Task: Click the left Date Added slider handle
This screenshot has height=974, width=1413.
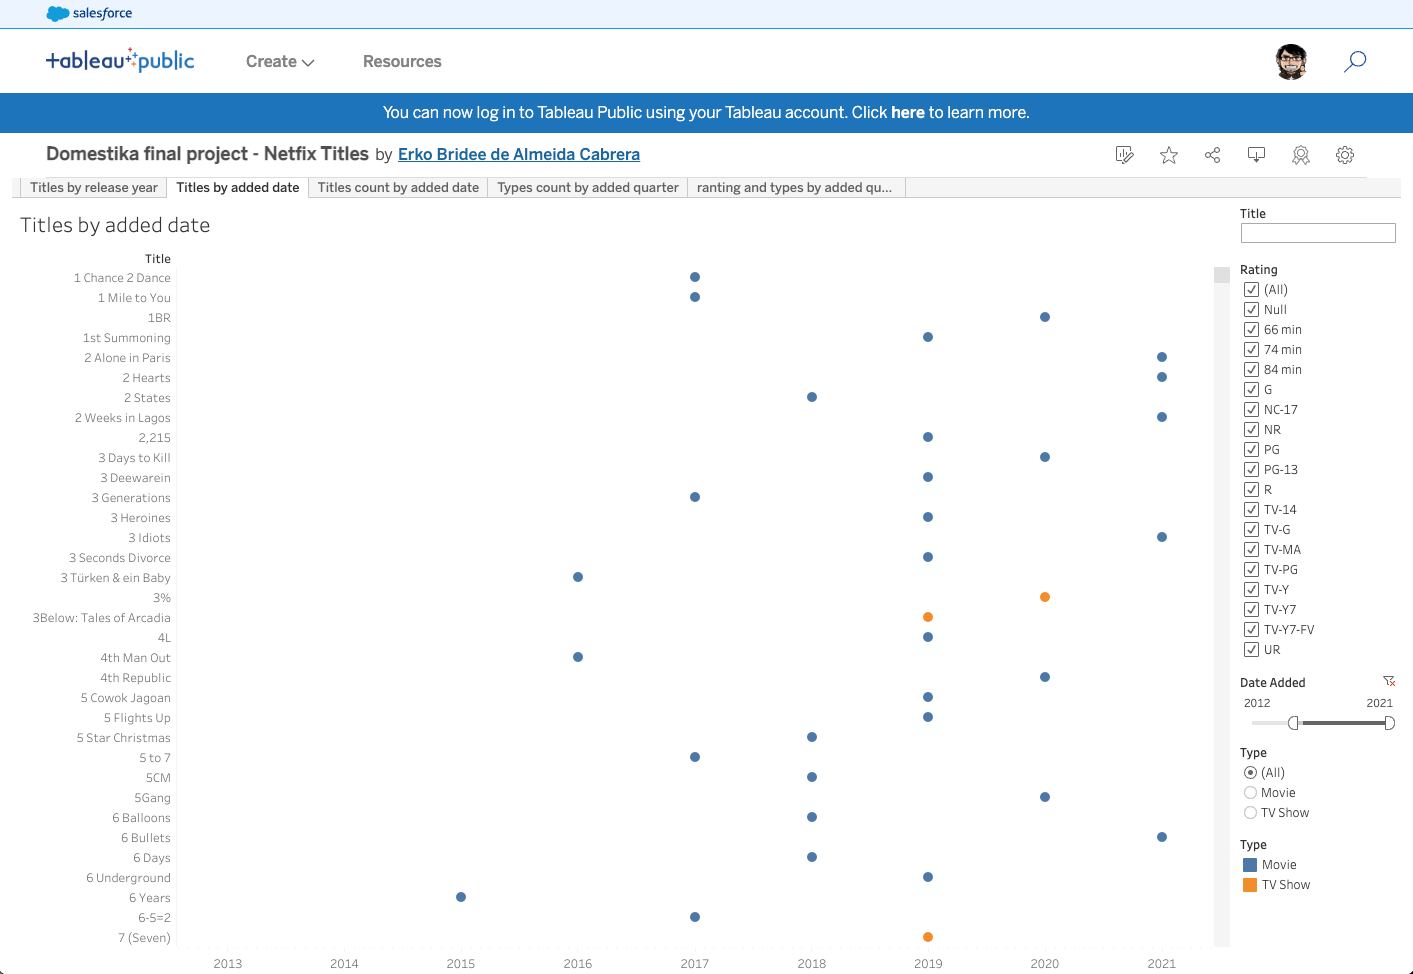Action: pyautogui.click(x=1294, y=723)
